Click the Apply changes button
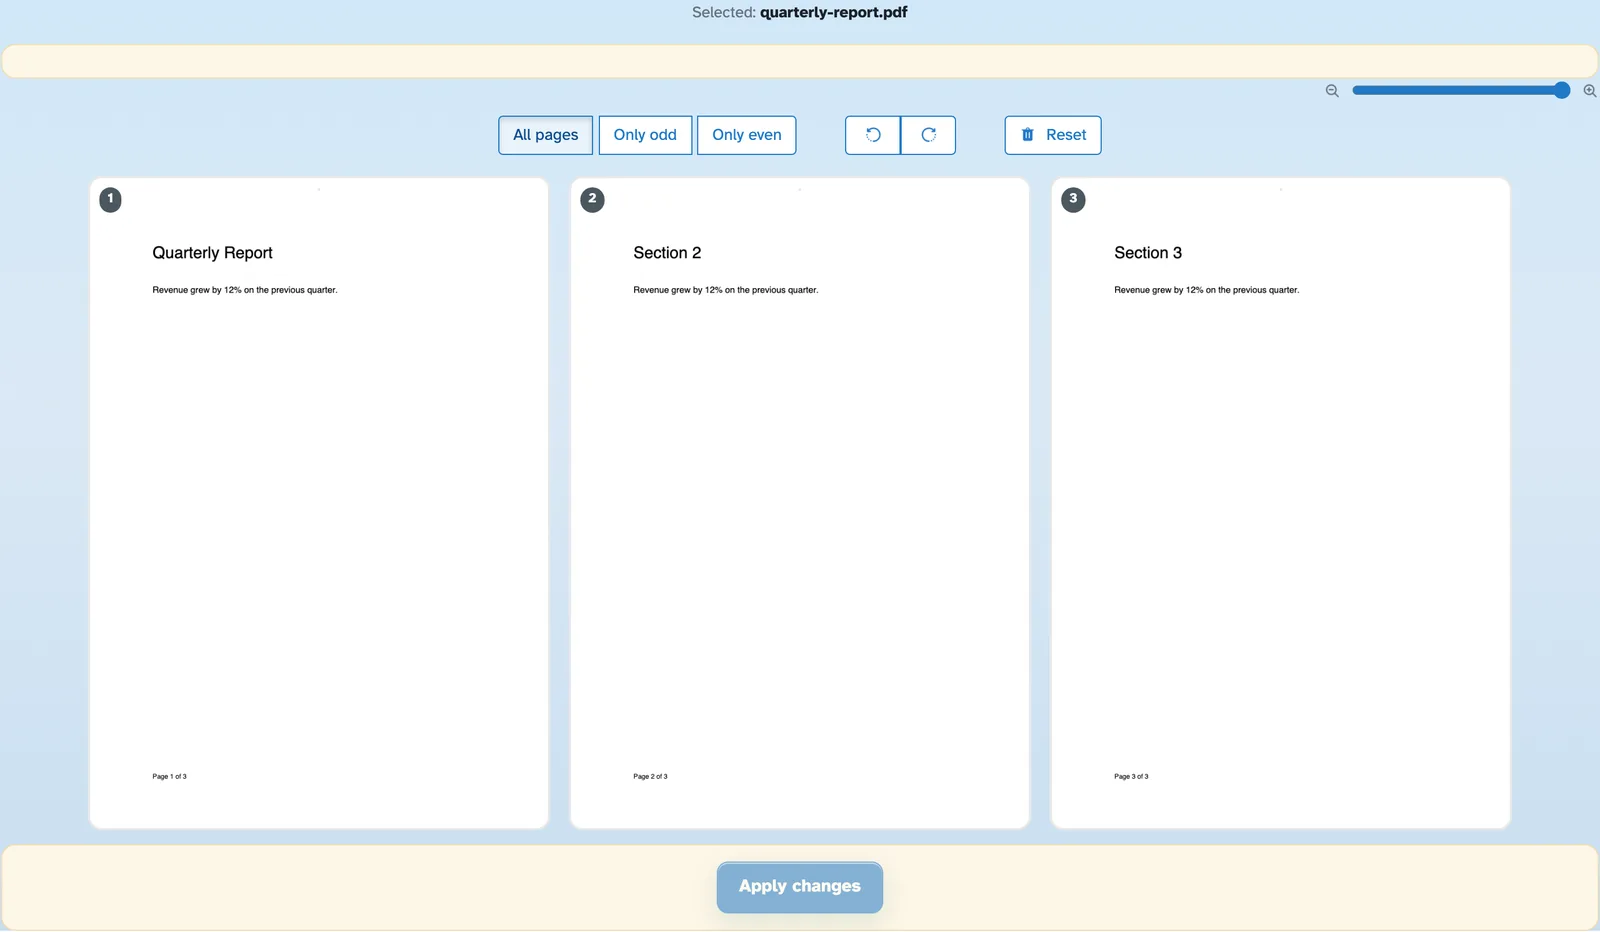This screenshot has height=932, width=1600. click(799, 887)
